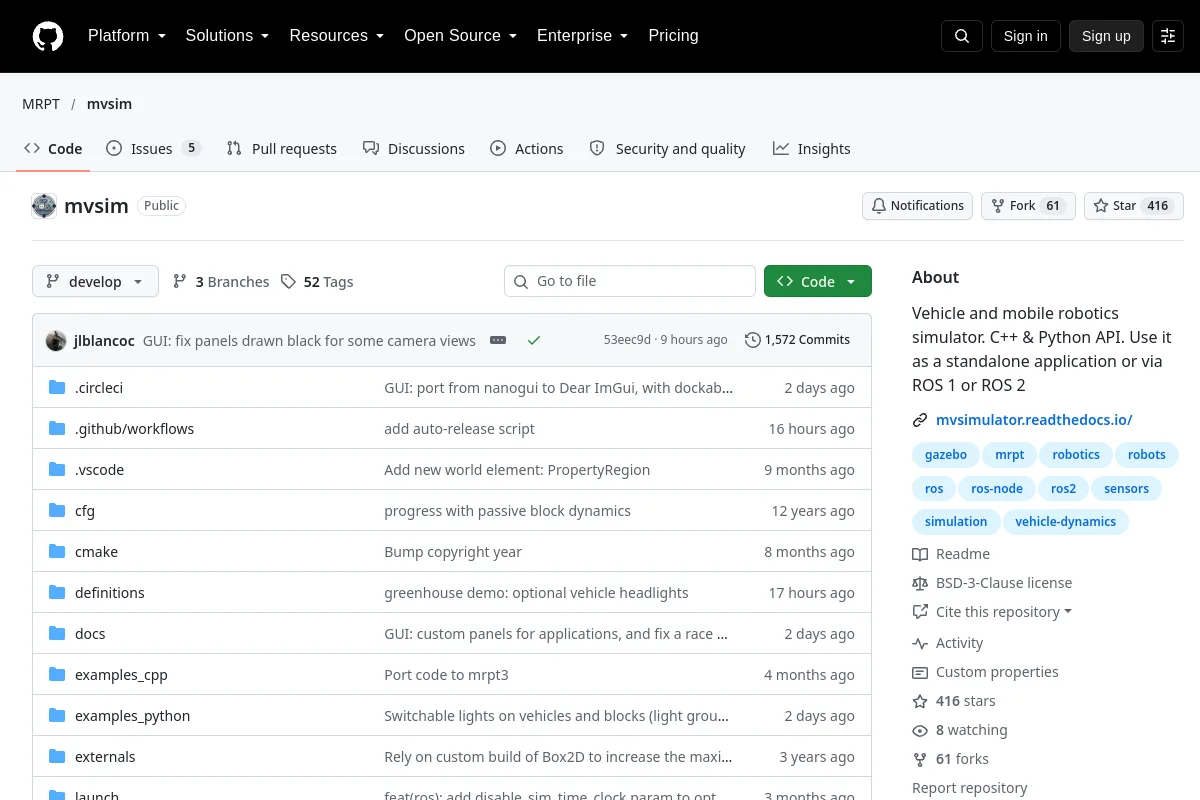Open the develop branch selector

[95, 281]
